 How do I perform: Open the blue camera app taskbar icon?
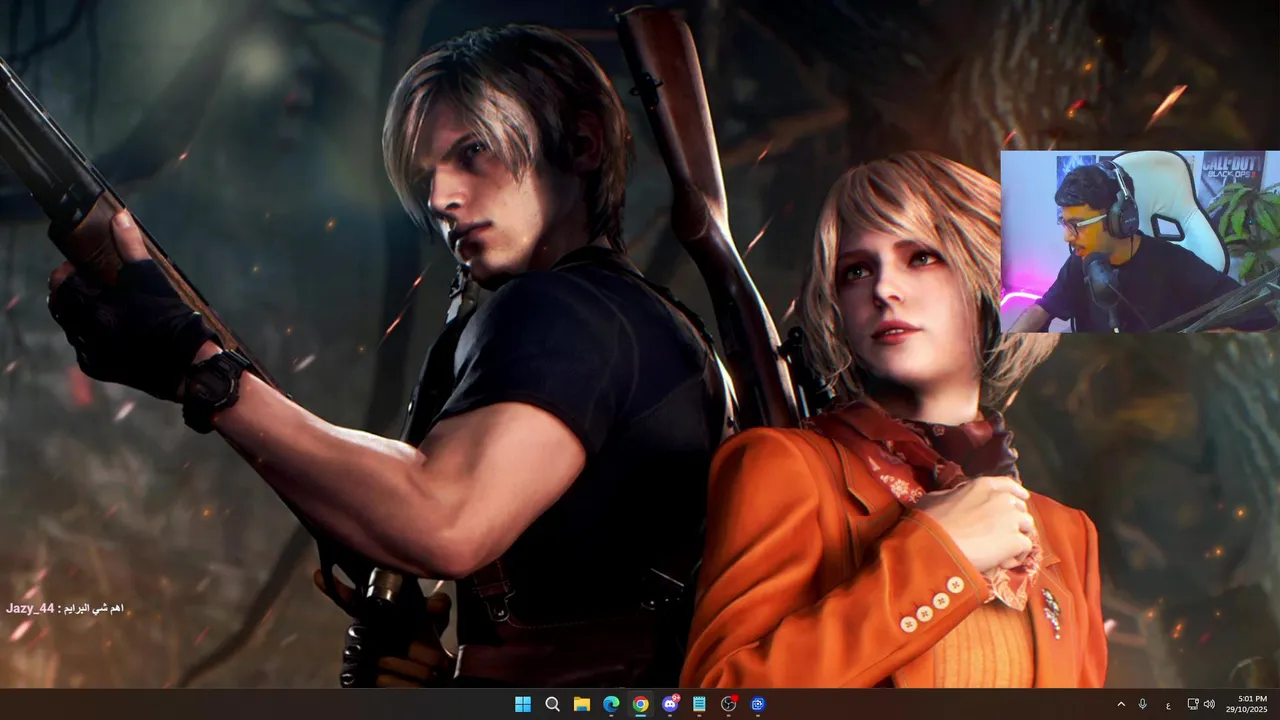pos(758,704)
